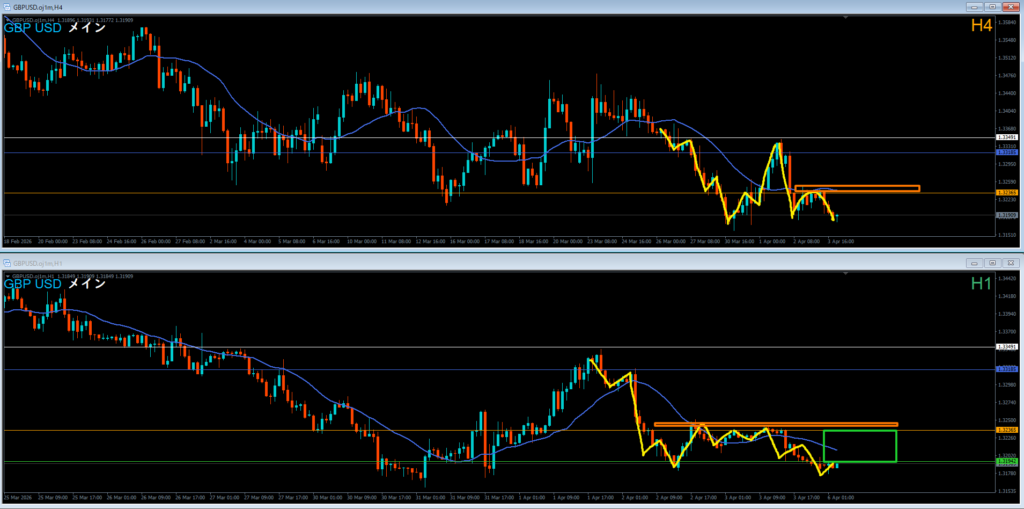Click the blue price level label on H1

click(x=1007, y=369)
